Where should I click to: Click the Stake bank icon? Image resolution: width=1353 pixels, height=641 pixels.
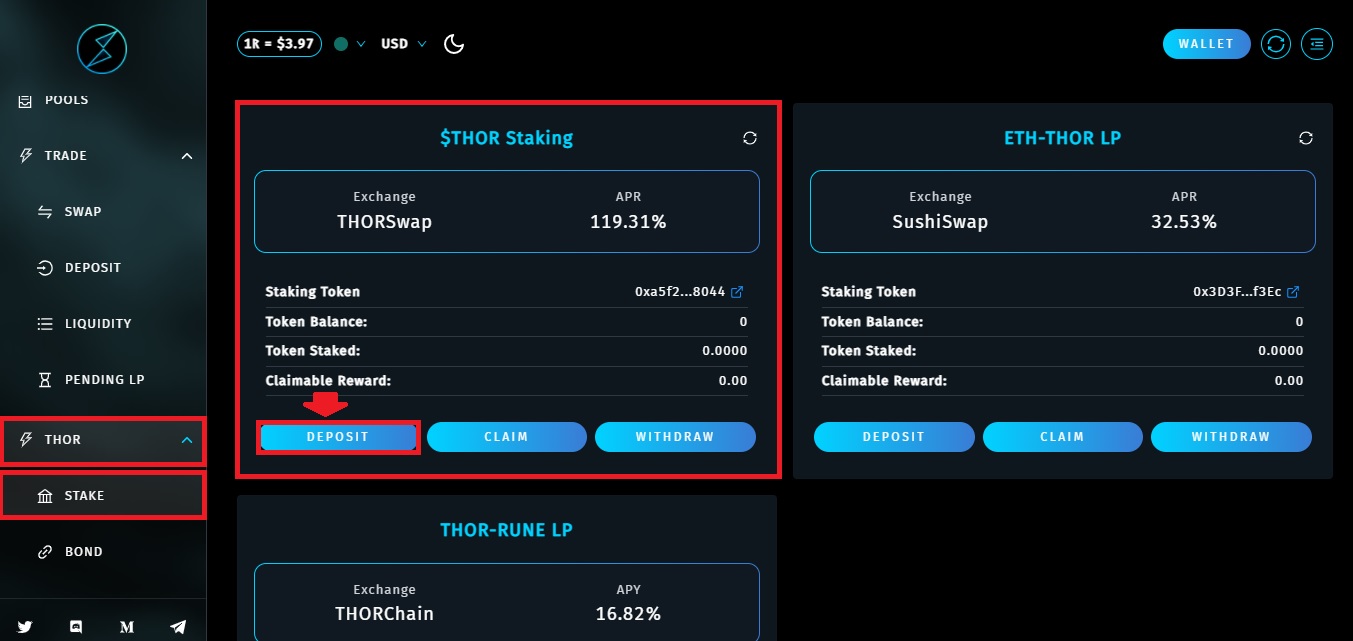coord(45,496)
